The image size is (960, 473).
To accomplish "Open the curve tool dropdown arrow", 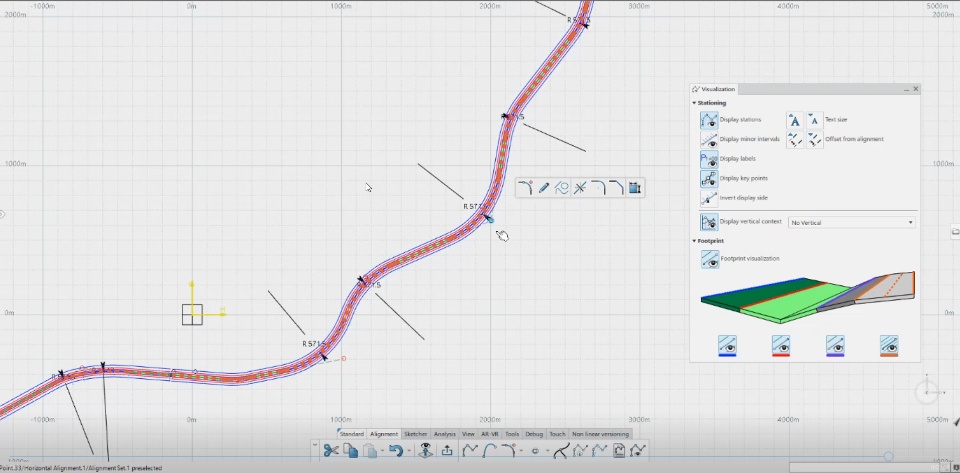I will pyautogui.click(x=521, y=452).
